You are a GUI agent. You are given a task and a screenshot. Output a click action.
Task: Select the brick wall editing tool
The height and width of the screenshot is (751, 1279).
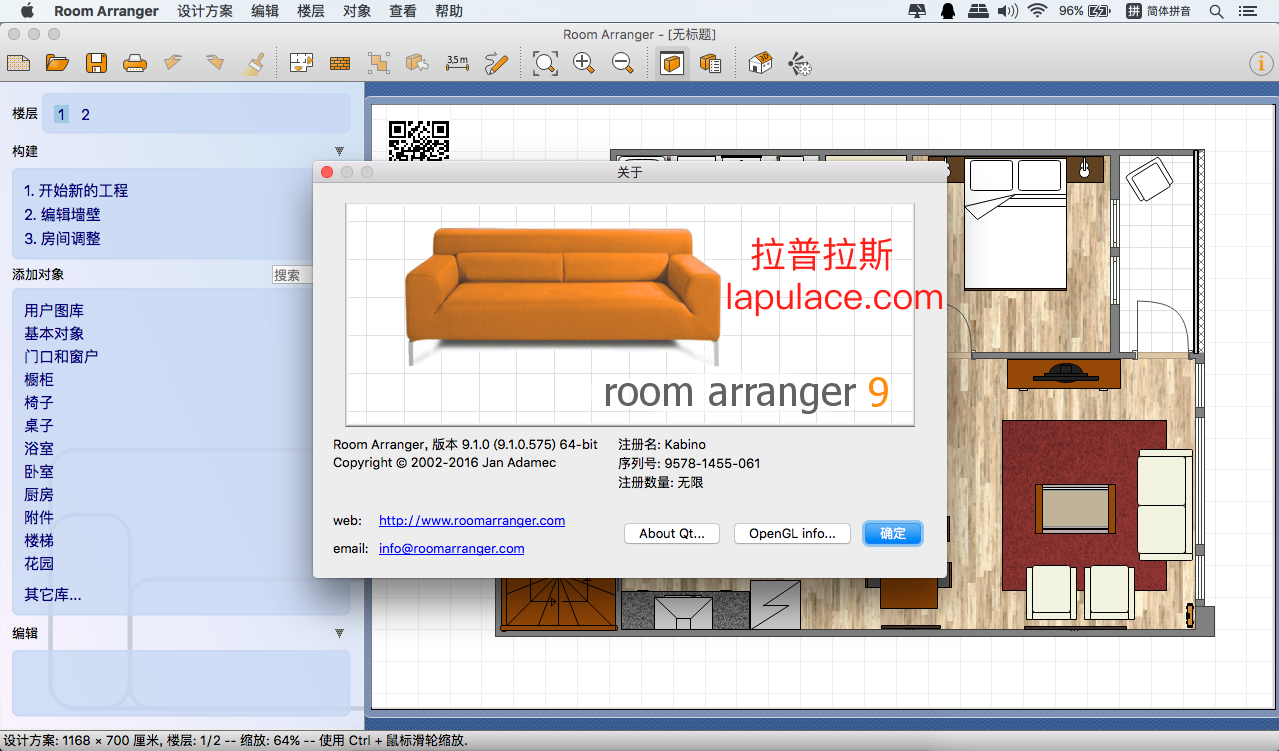(340, 64)
